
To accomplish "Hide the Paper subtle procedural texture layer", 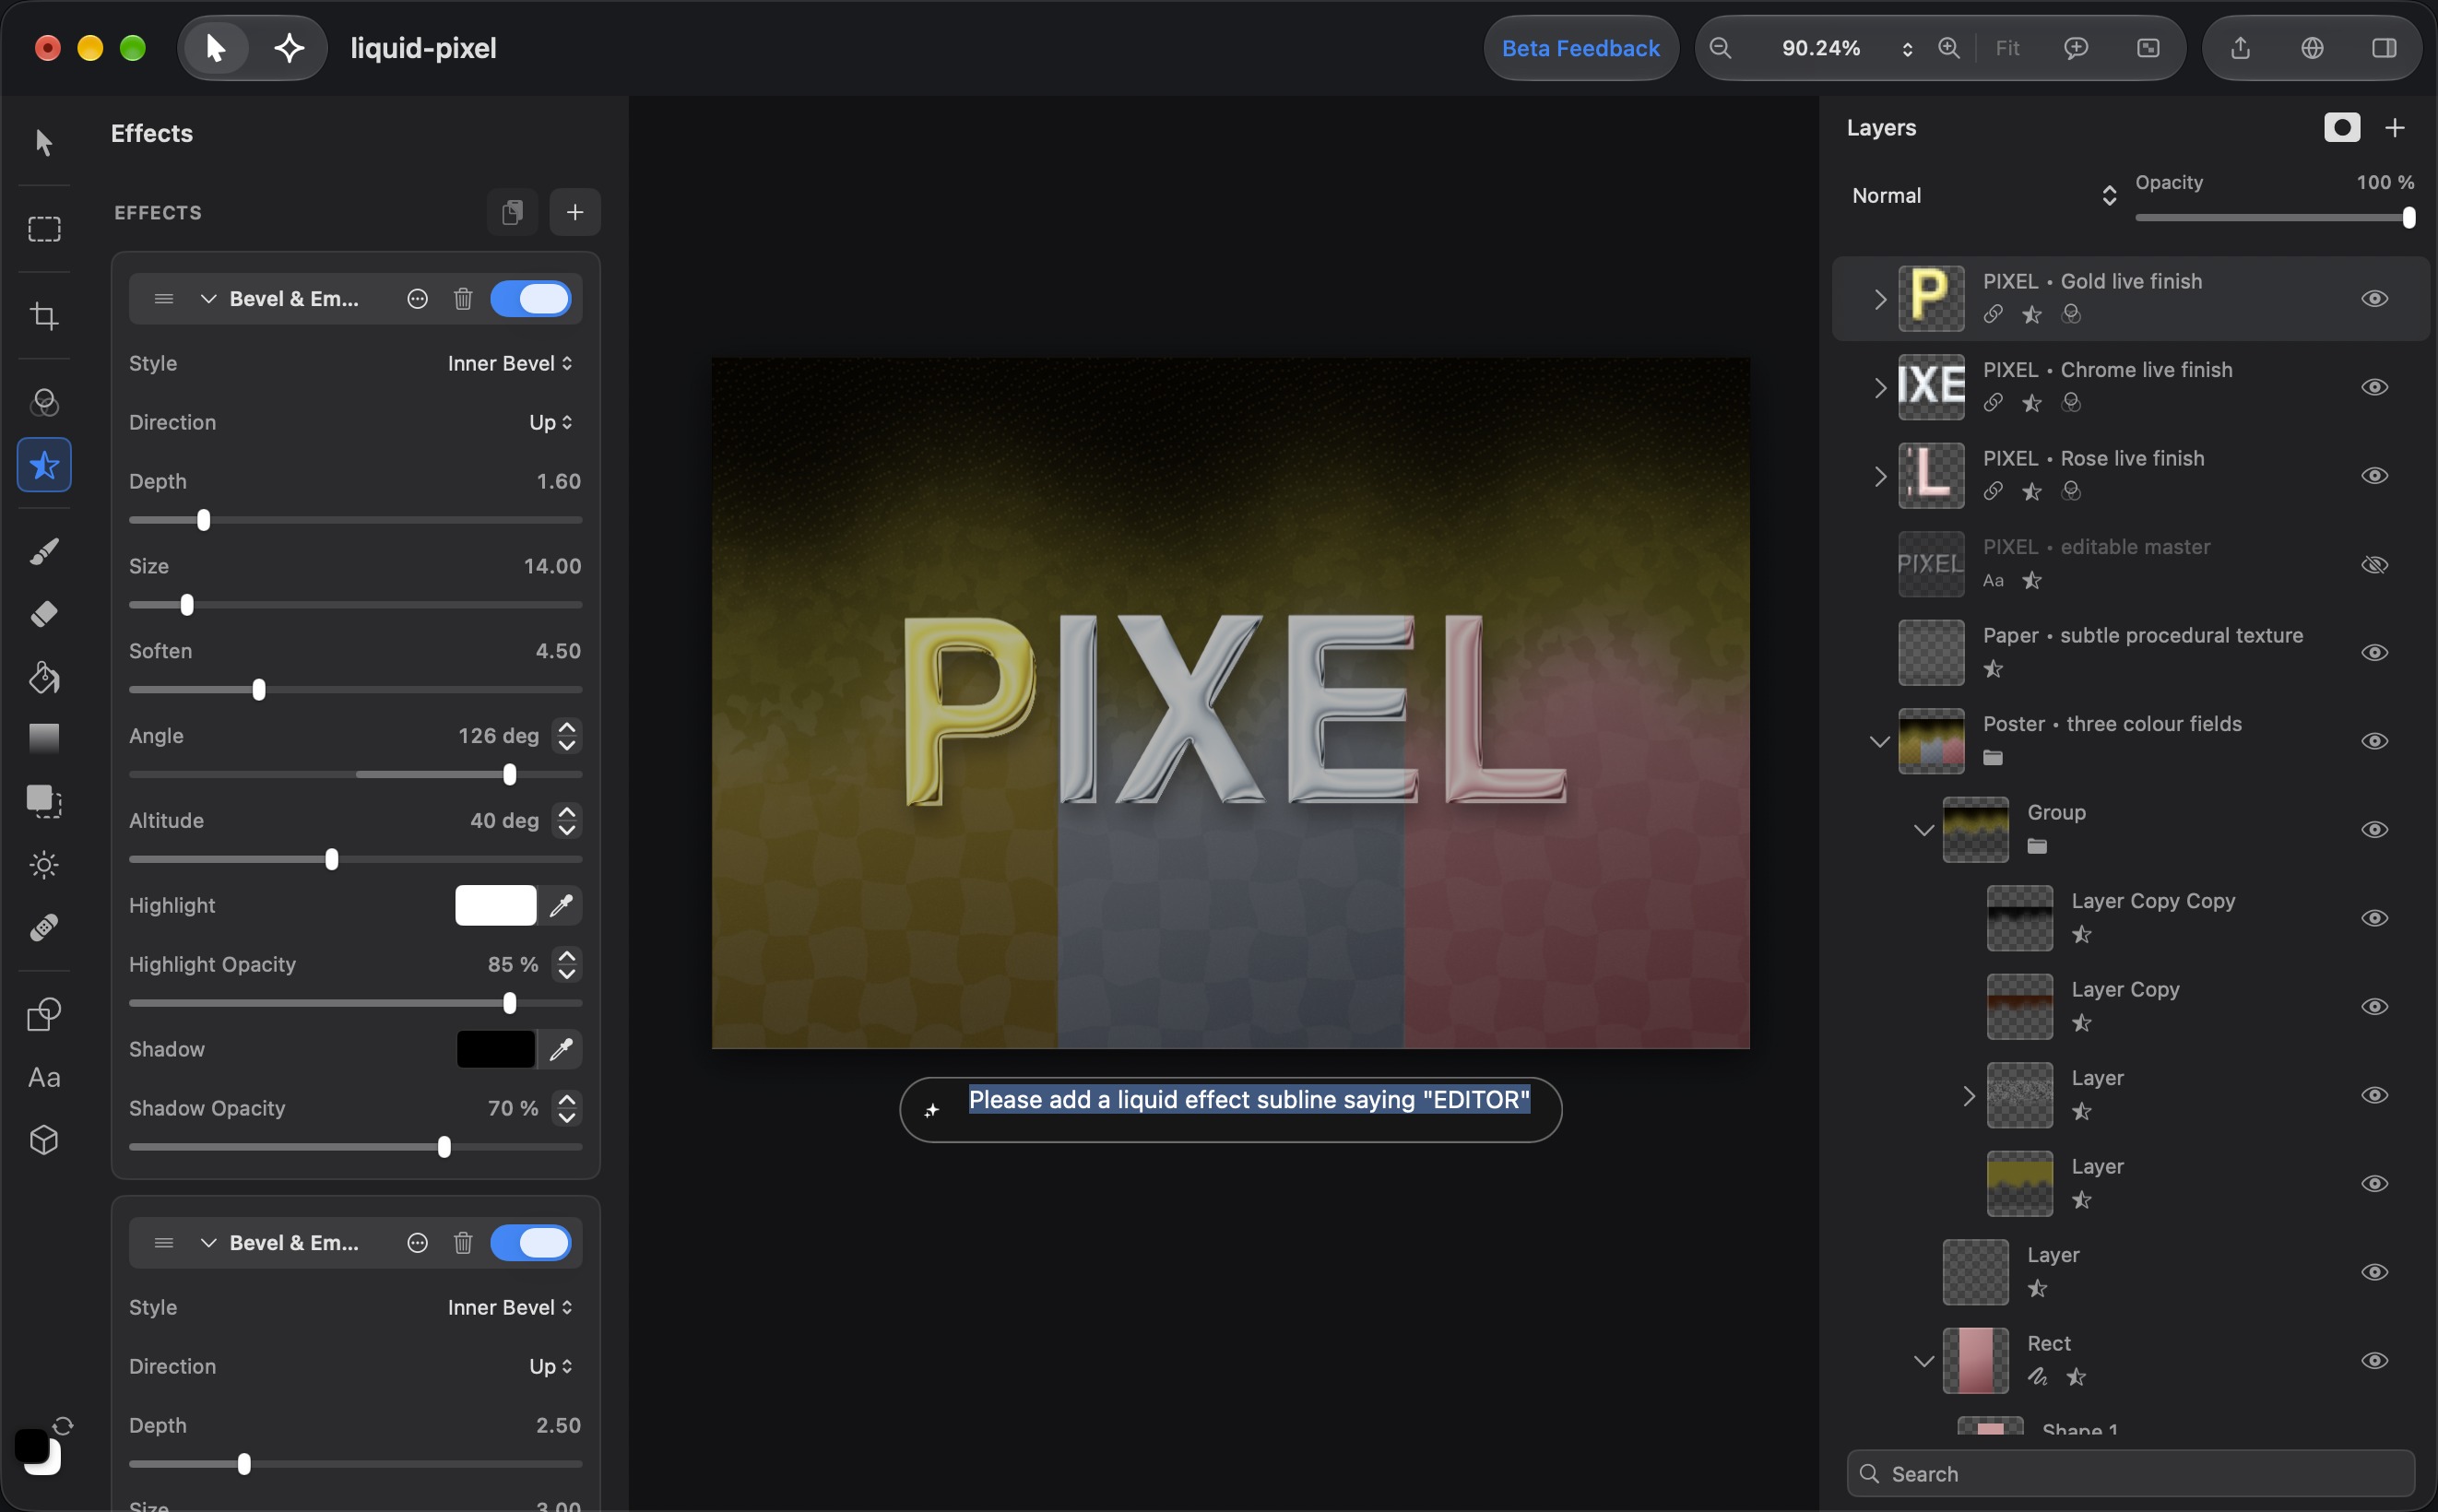I will pyautogui.click(x=2375, y=653).
